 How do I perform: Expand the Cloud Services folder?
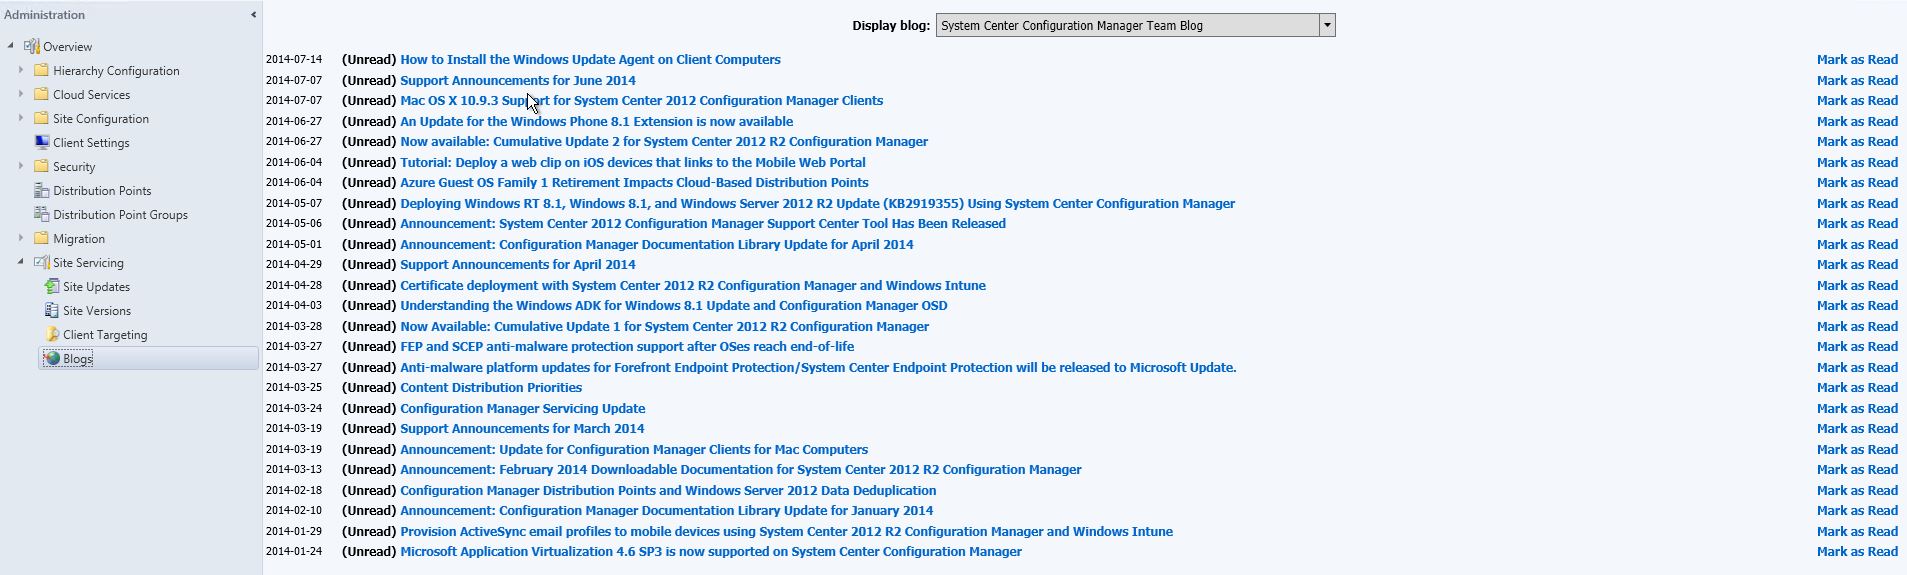point(21,94)
